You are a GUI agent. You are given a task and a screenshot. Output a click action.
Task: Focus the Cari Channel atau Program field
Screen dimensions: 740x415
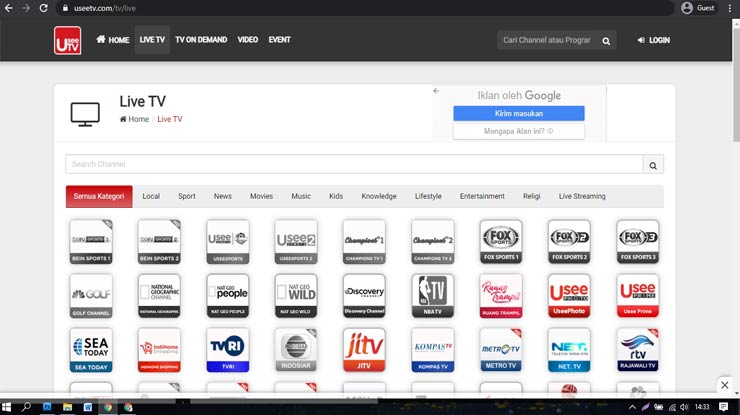547,41
